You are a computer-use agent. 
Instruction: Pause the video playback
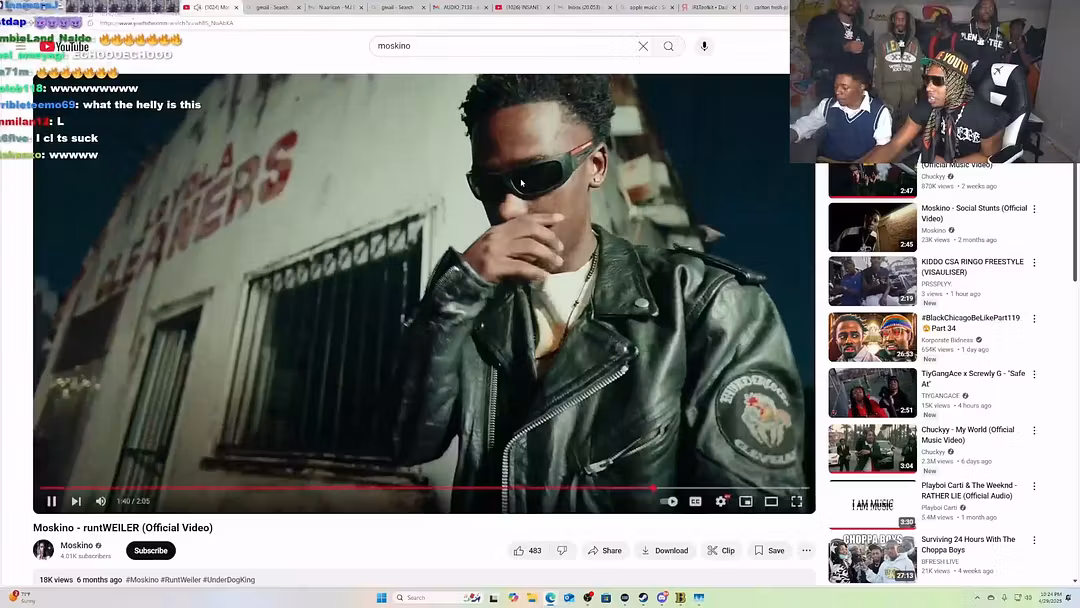(52, 502)
